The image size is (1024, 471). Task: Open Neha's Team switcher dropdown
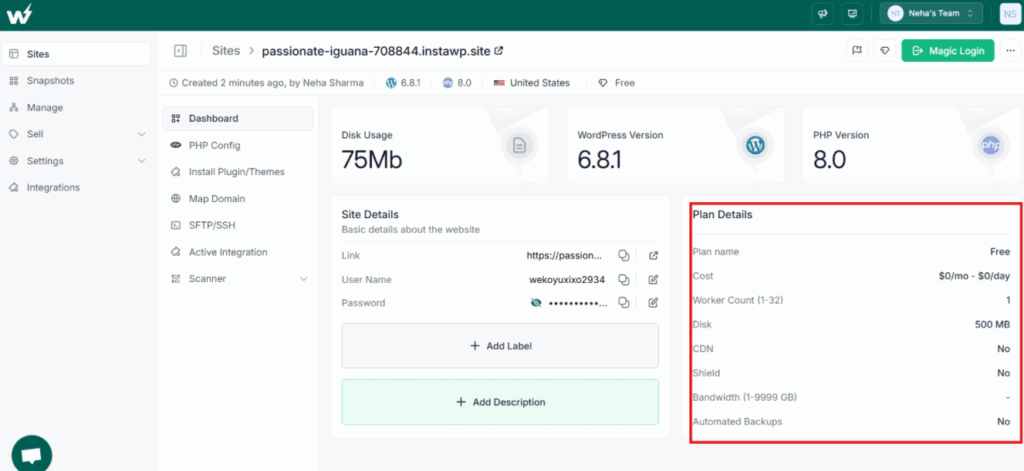(931, 14)
